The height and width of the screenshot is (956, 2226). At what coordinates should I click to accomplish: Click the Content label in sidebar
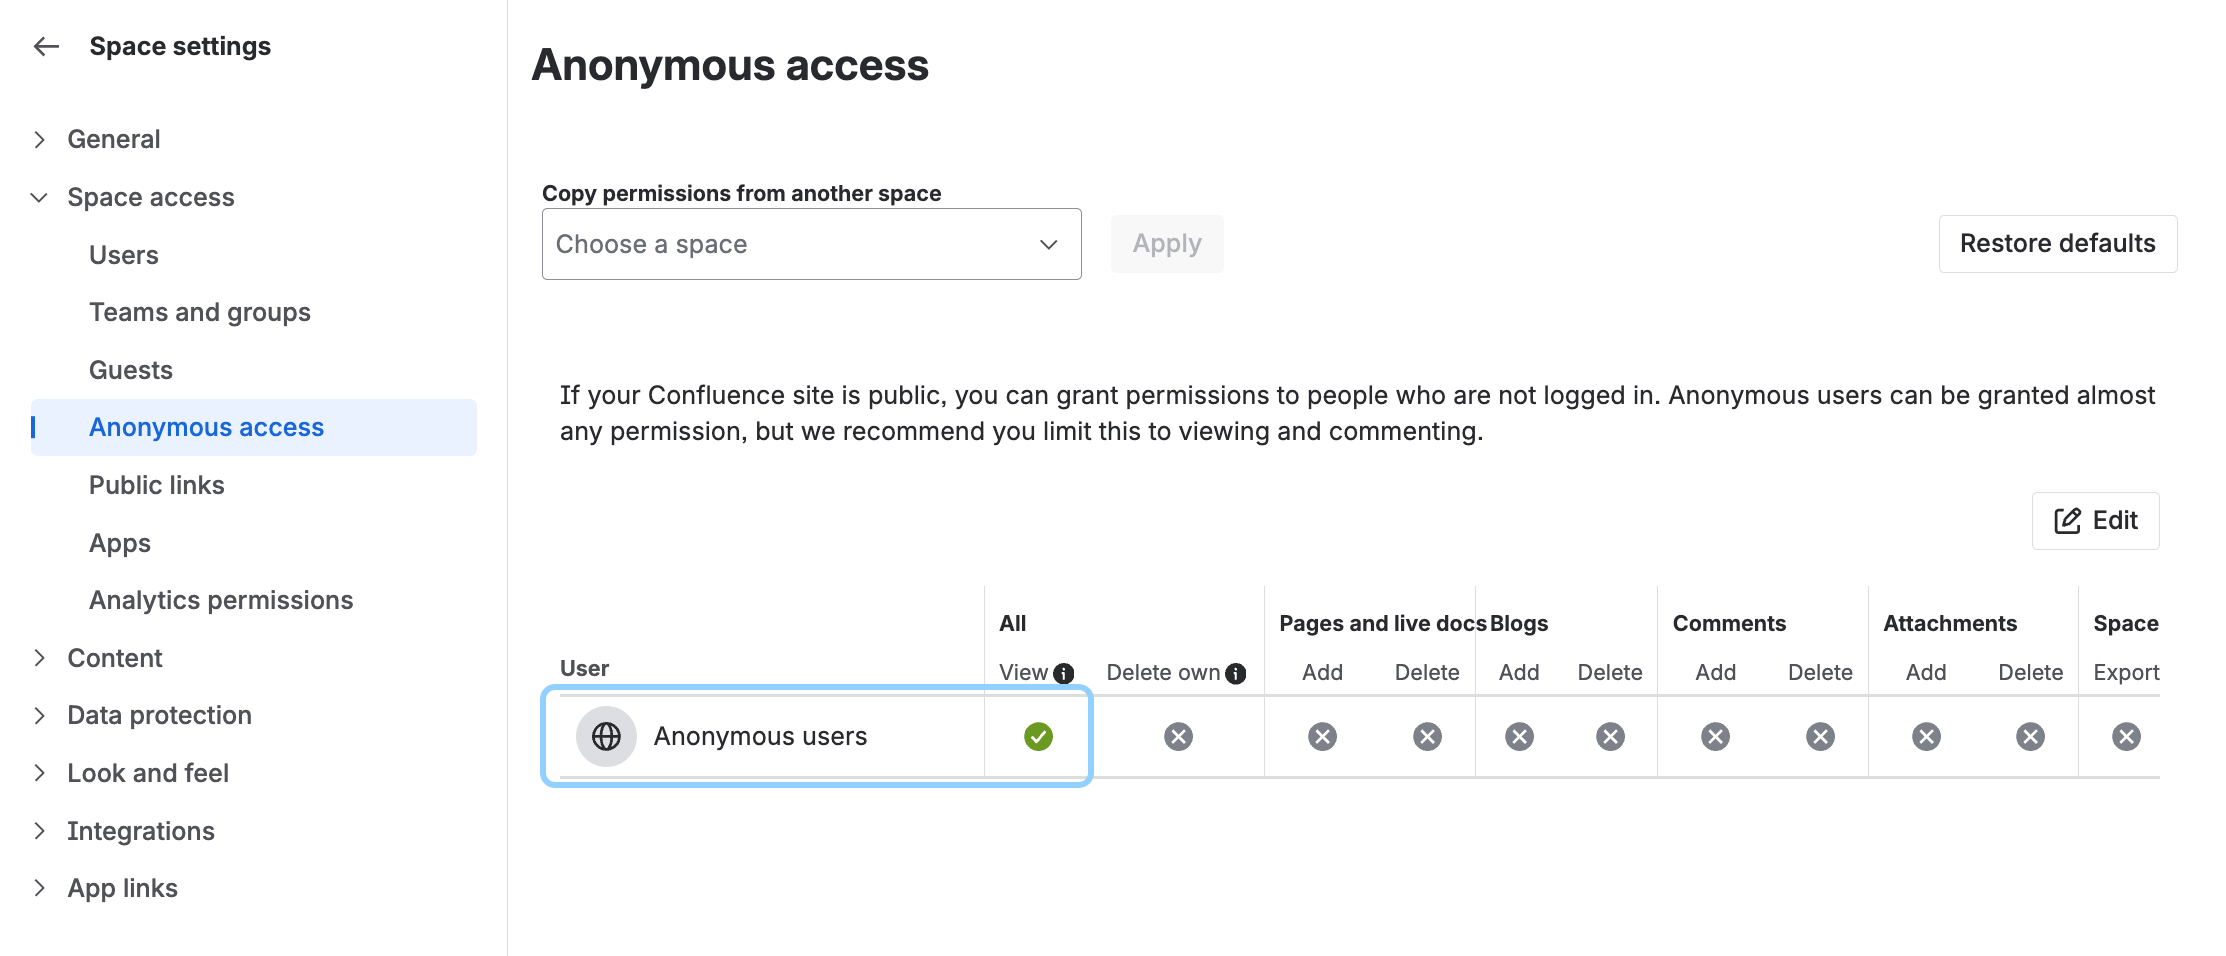click(115, 658)
